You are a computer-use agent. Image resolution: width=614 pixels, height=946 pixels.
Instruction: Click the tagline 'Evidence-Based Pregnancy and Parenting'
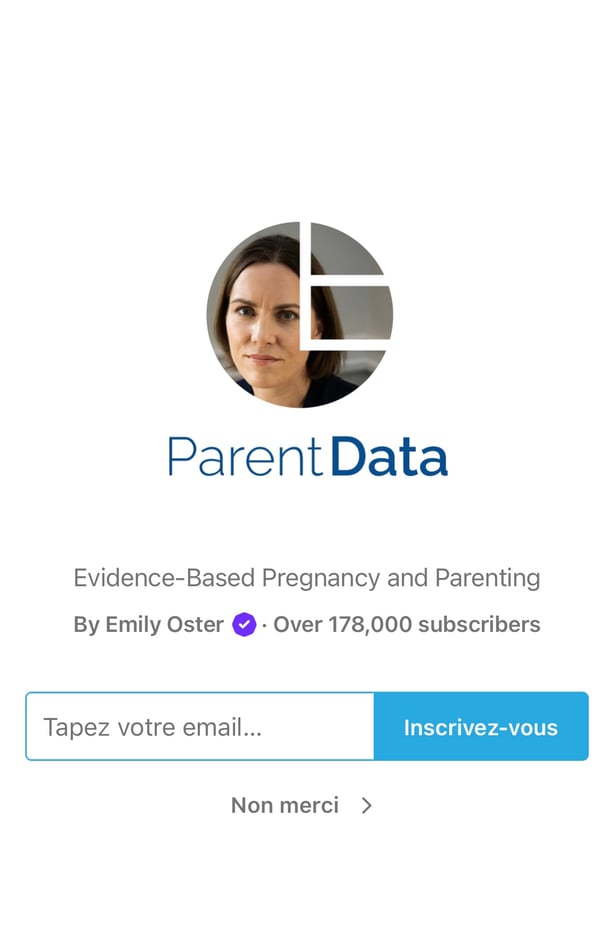point(307,578)
